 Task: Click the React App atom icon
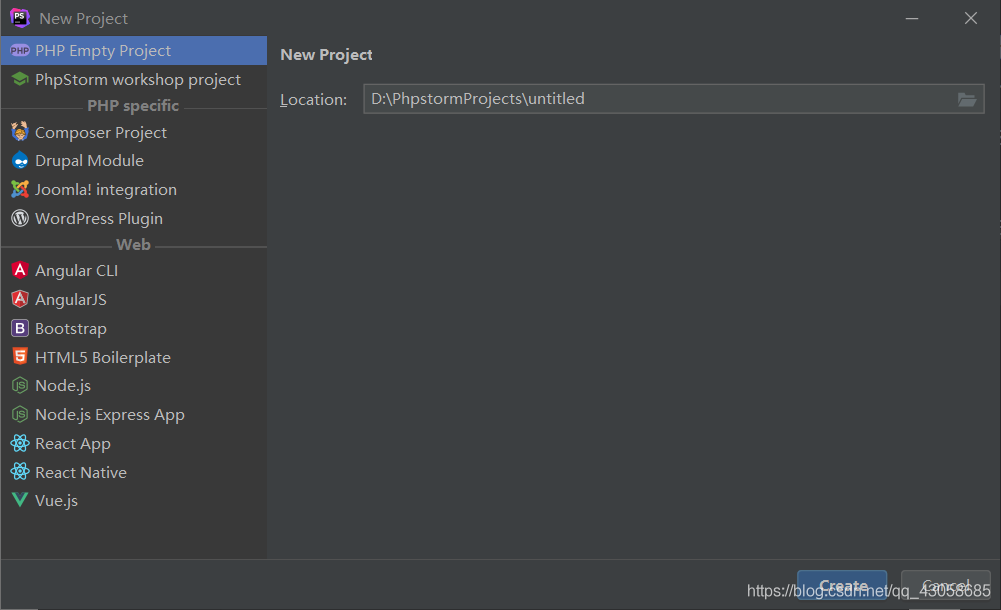tap(20, 443)
